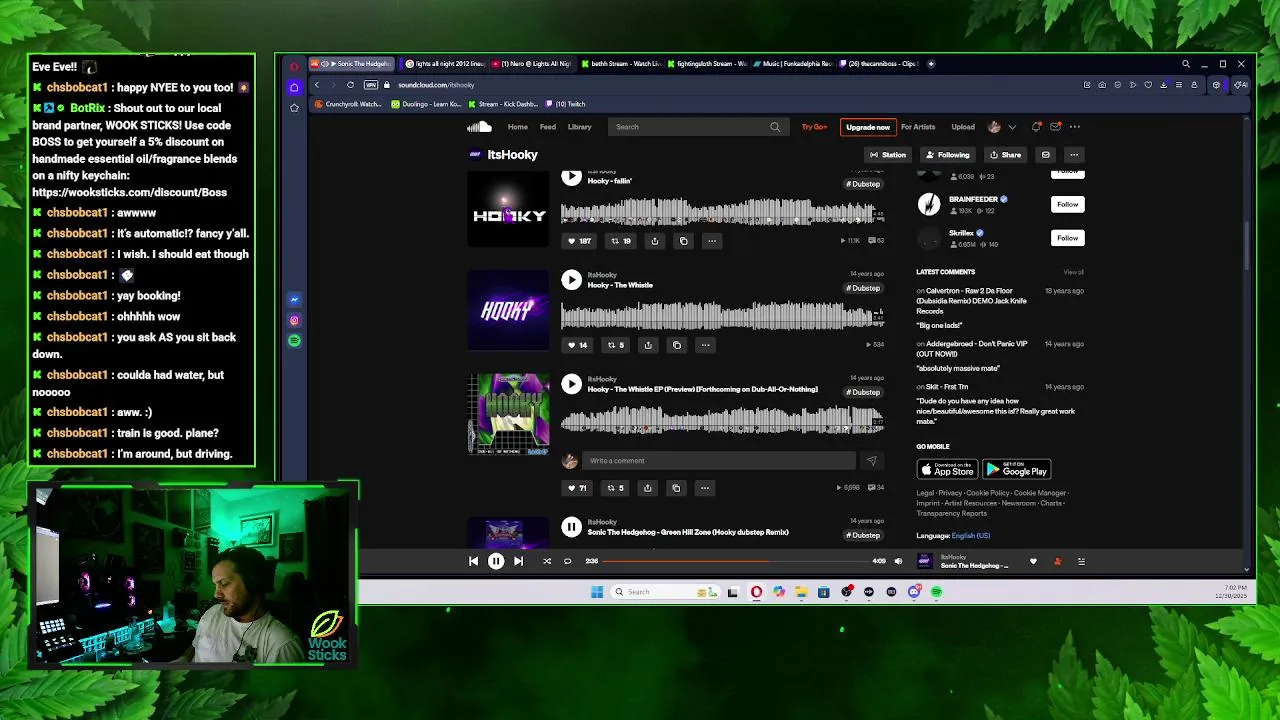Play Hooky - The Whistle EP (Preview)

[x=571, y=384]
